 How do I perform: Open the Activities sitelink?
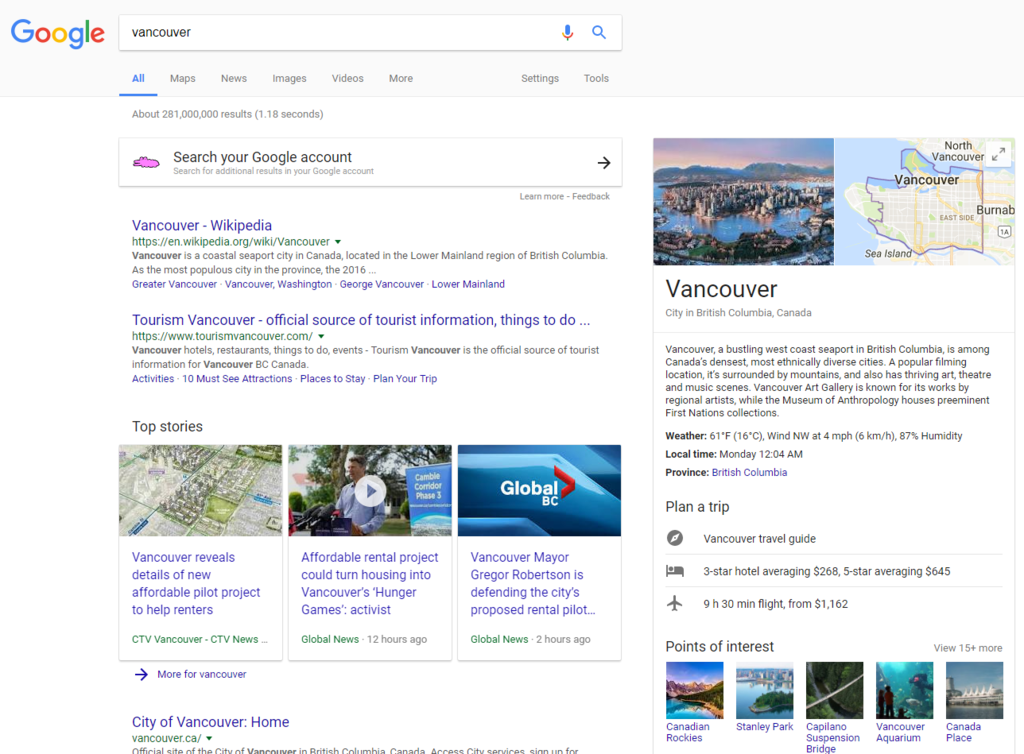coord(153,379)
